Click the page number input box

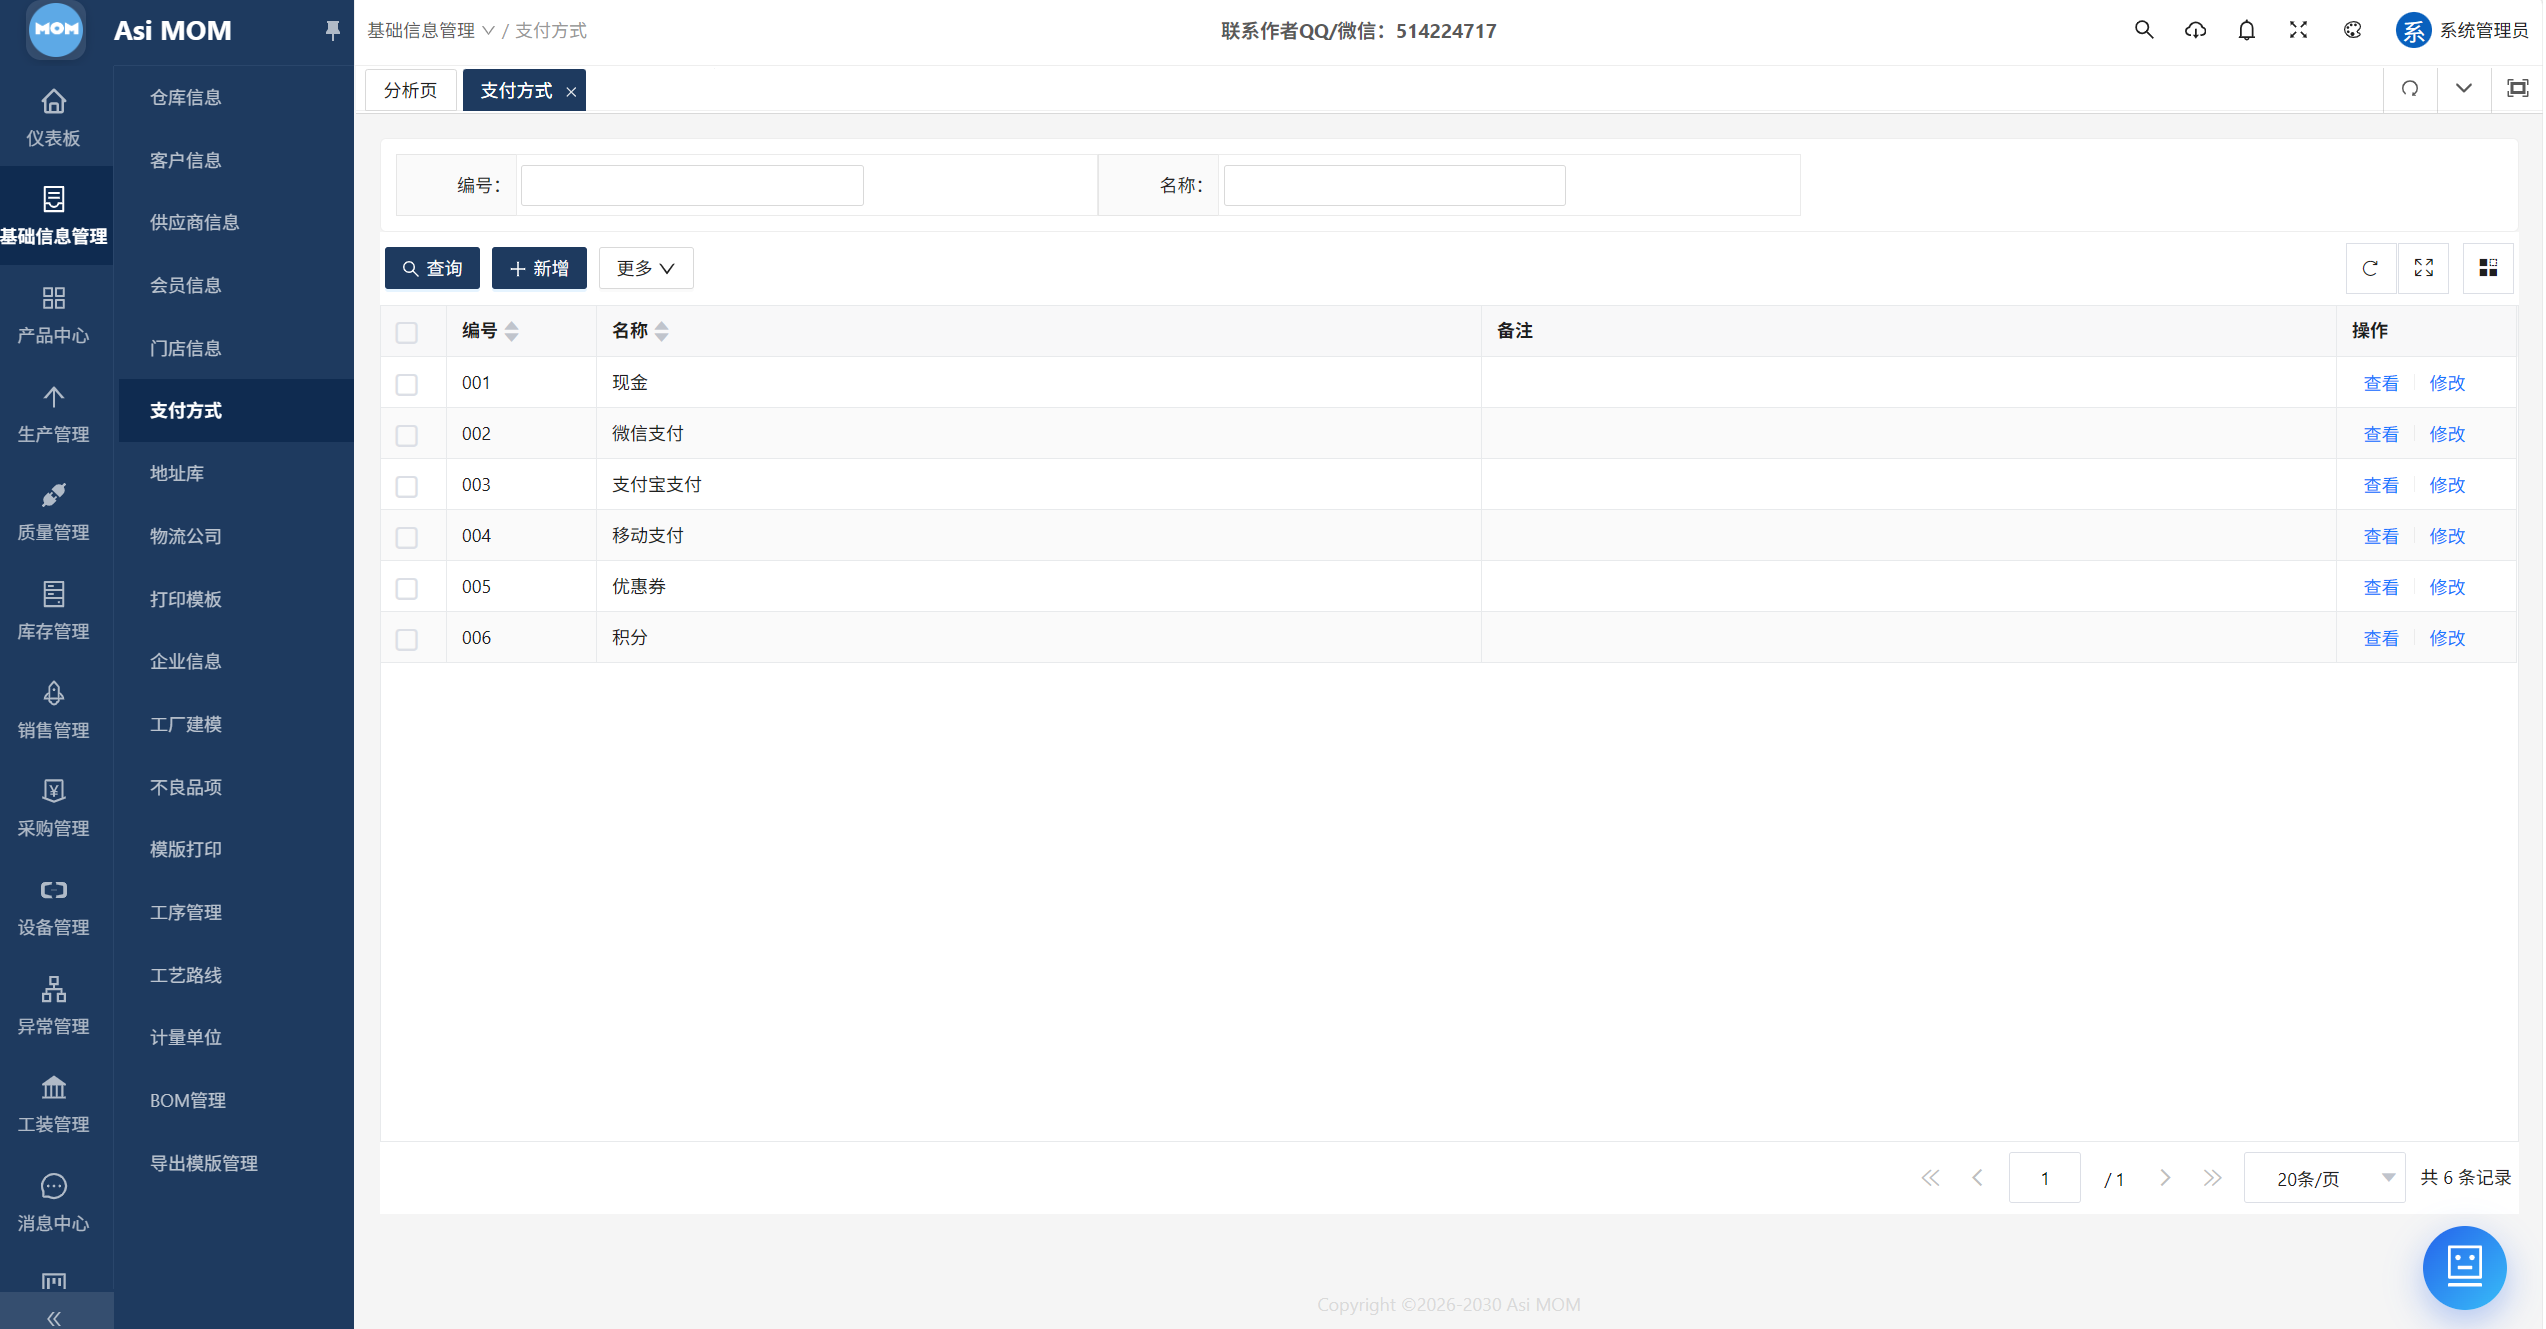pos(2045,1178)
